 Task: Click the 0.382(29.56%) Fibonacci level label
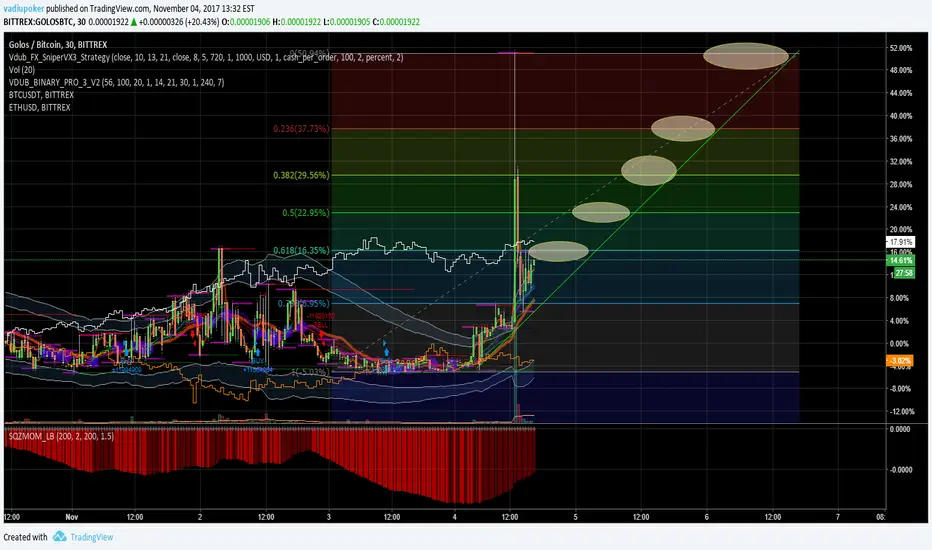click(301, 175)
